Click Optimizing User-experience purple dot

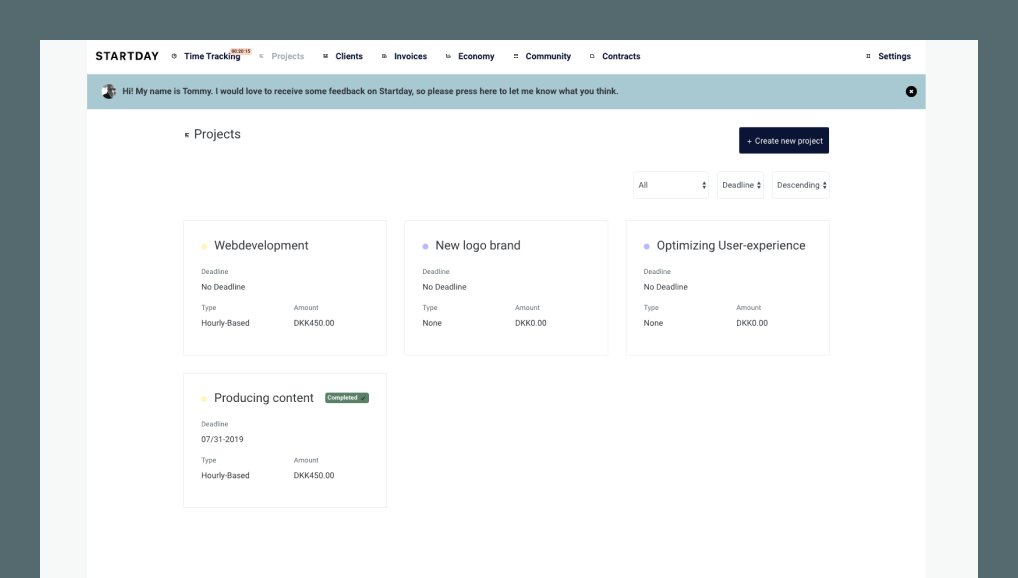tap(647, 247)
